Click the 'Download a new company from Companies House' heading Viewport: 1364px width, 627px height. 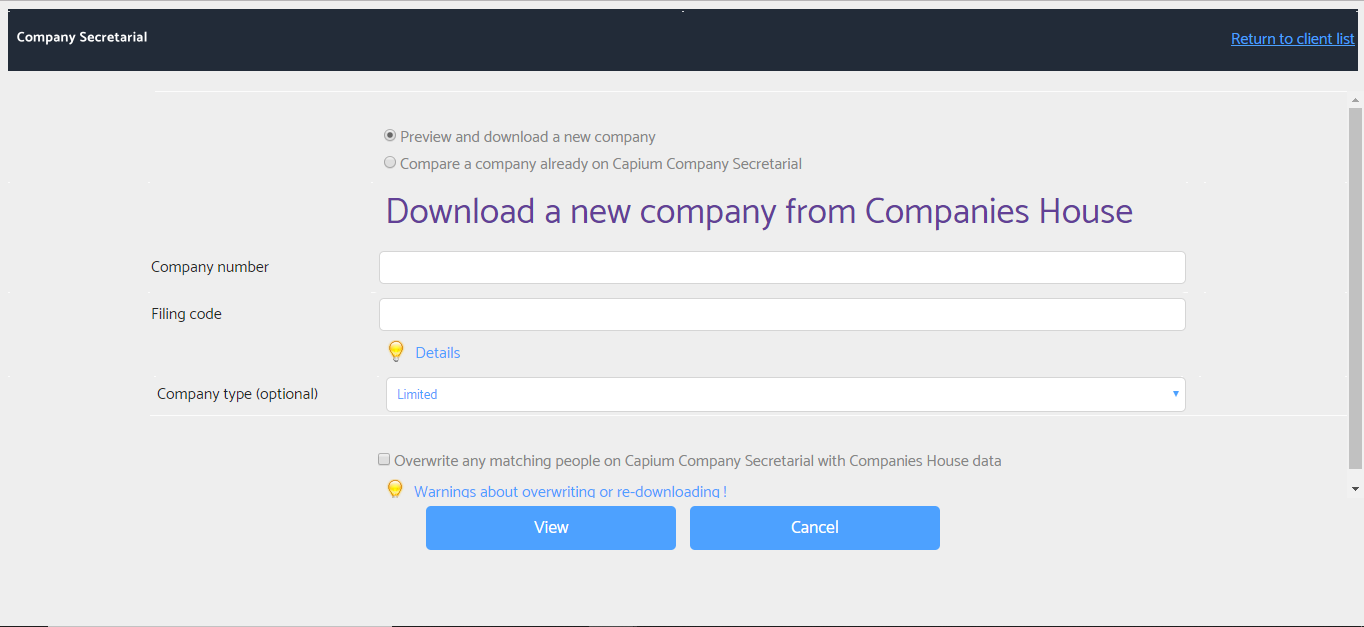click(759, 211)
